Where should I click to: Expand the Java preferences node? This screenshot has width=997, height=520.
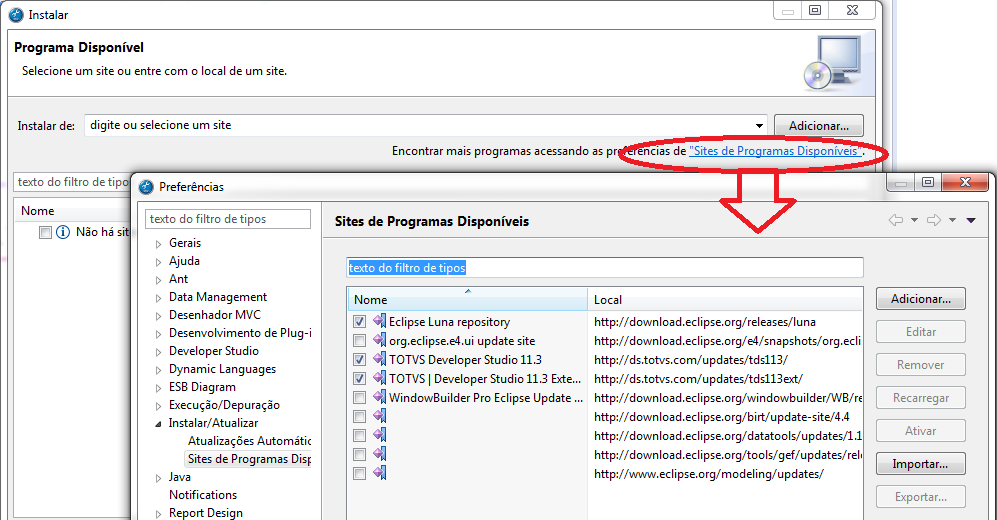pos(158,478)
